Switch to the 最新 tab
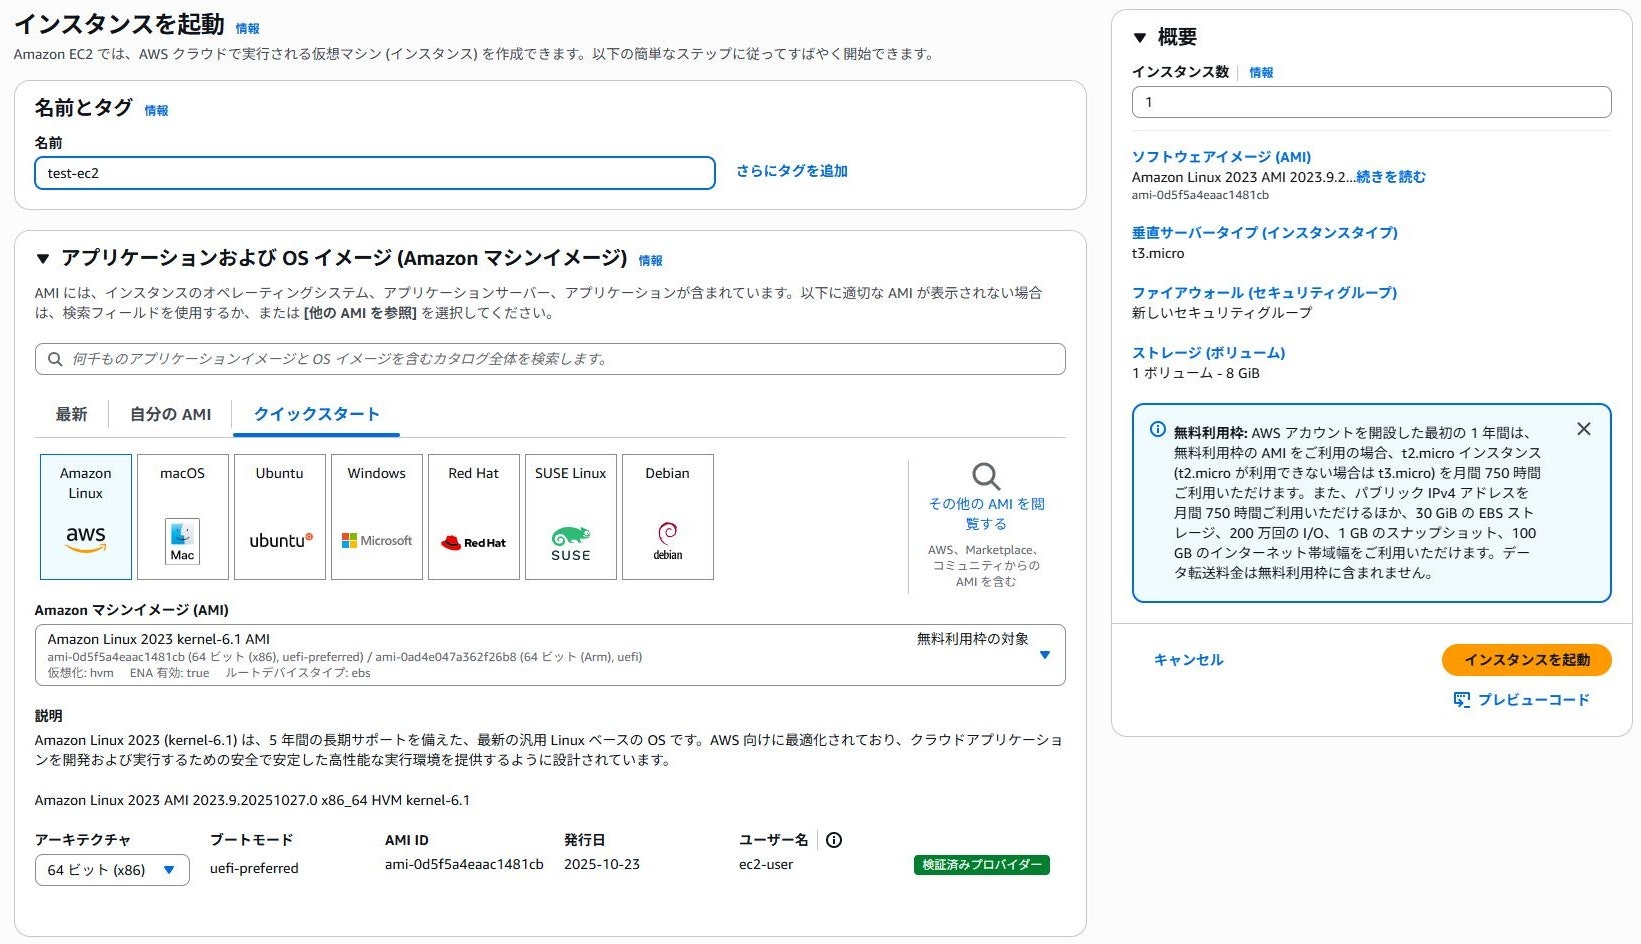Screen dimensions: 1641x944 71,414
